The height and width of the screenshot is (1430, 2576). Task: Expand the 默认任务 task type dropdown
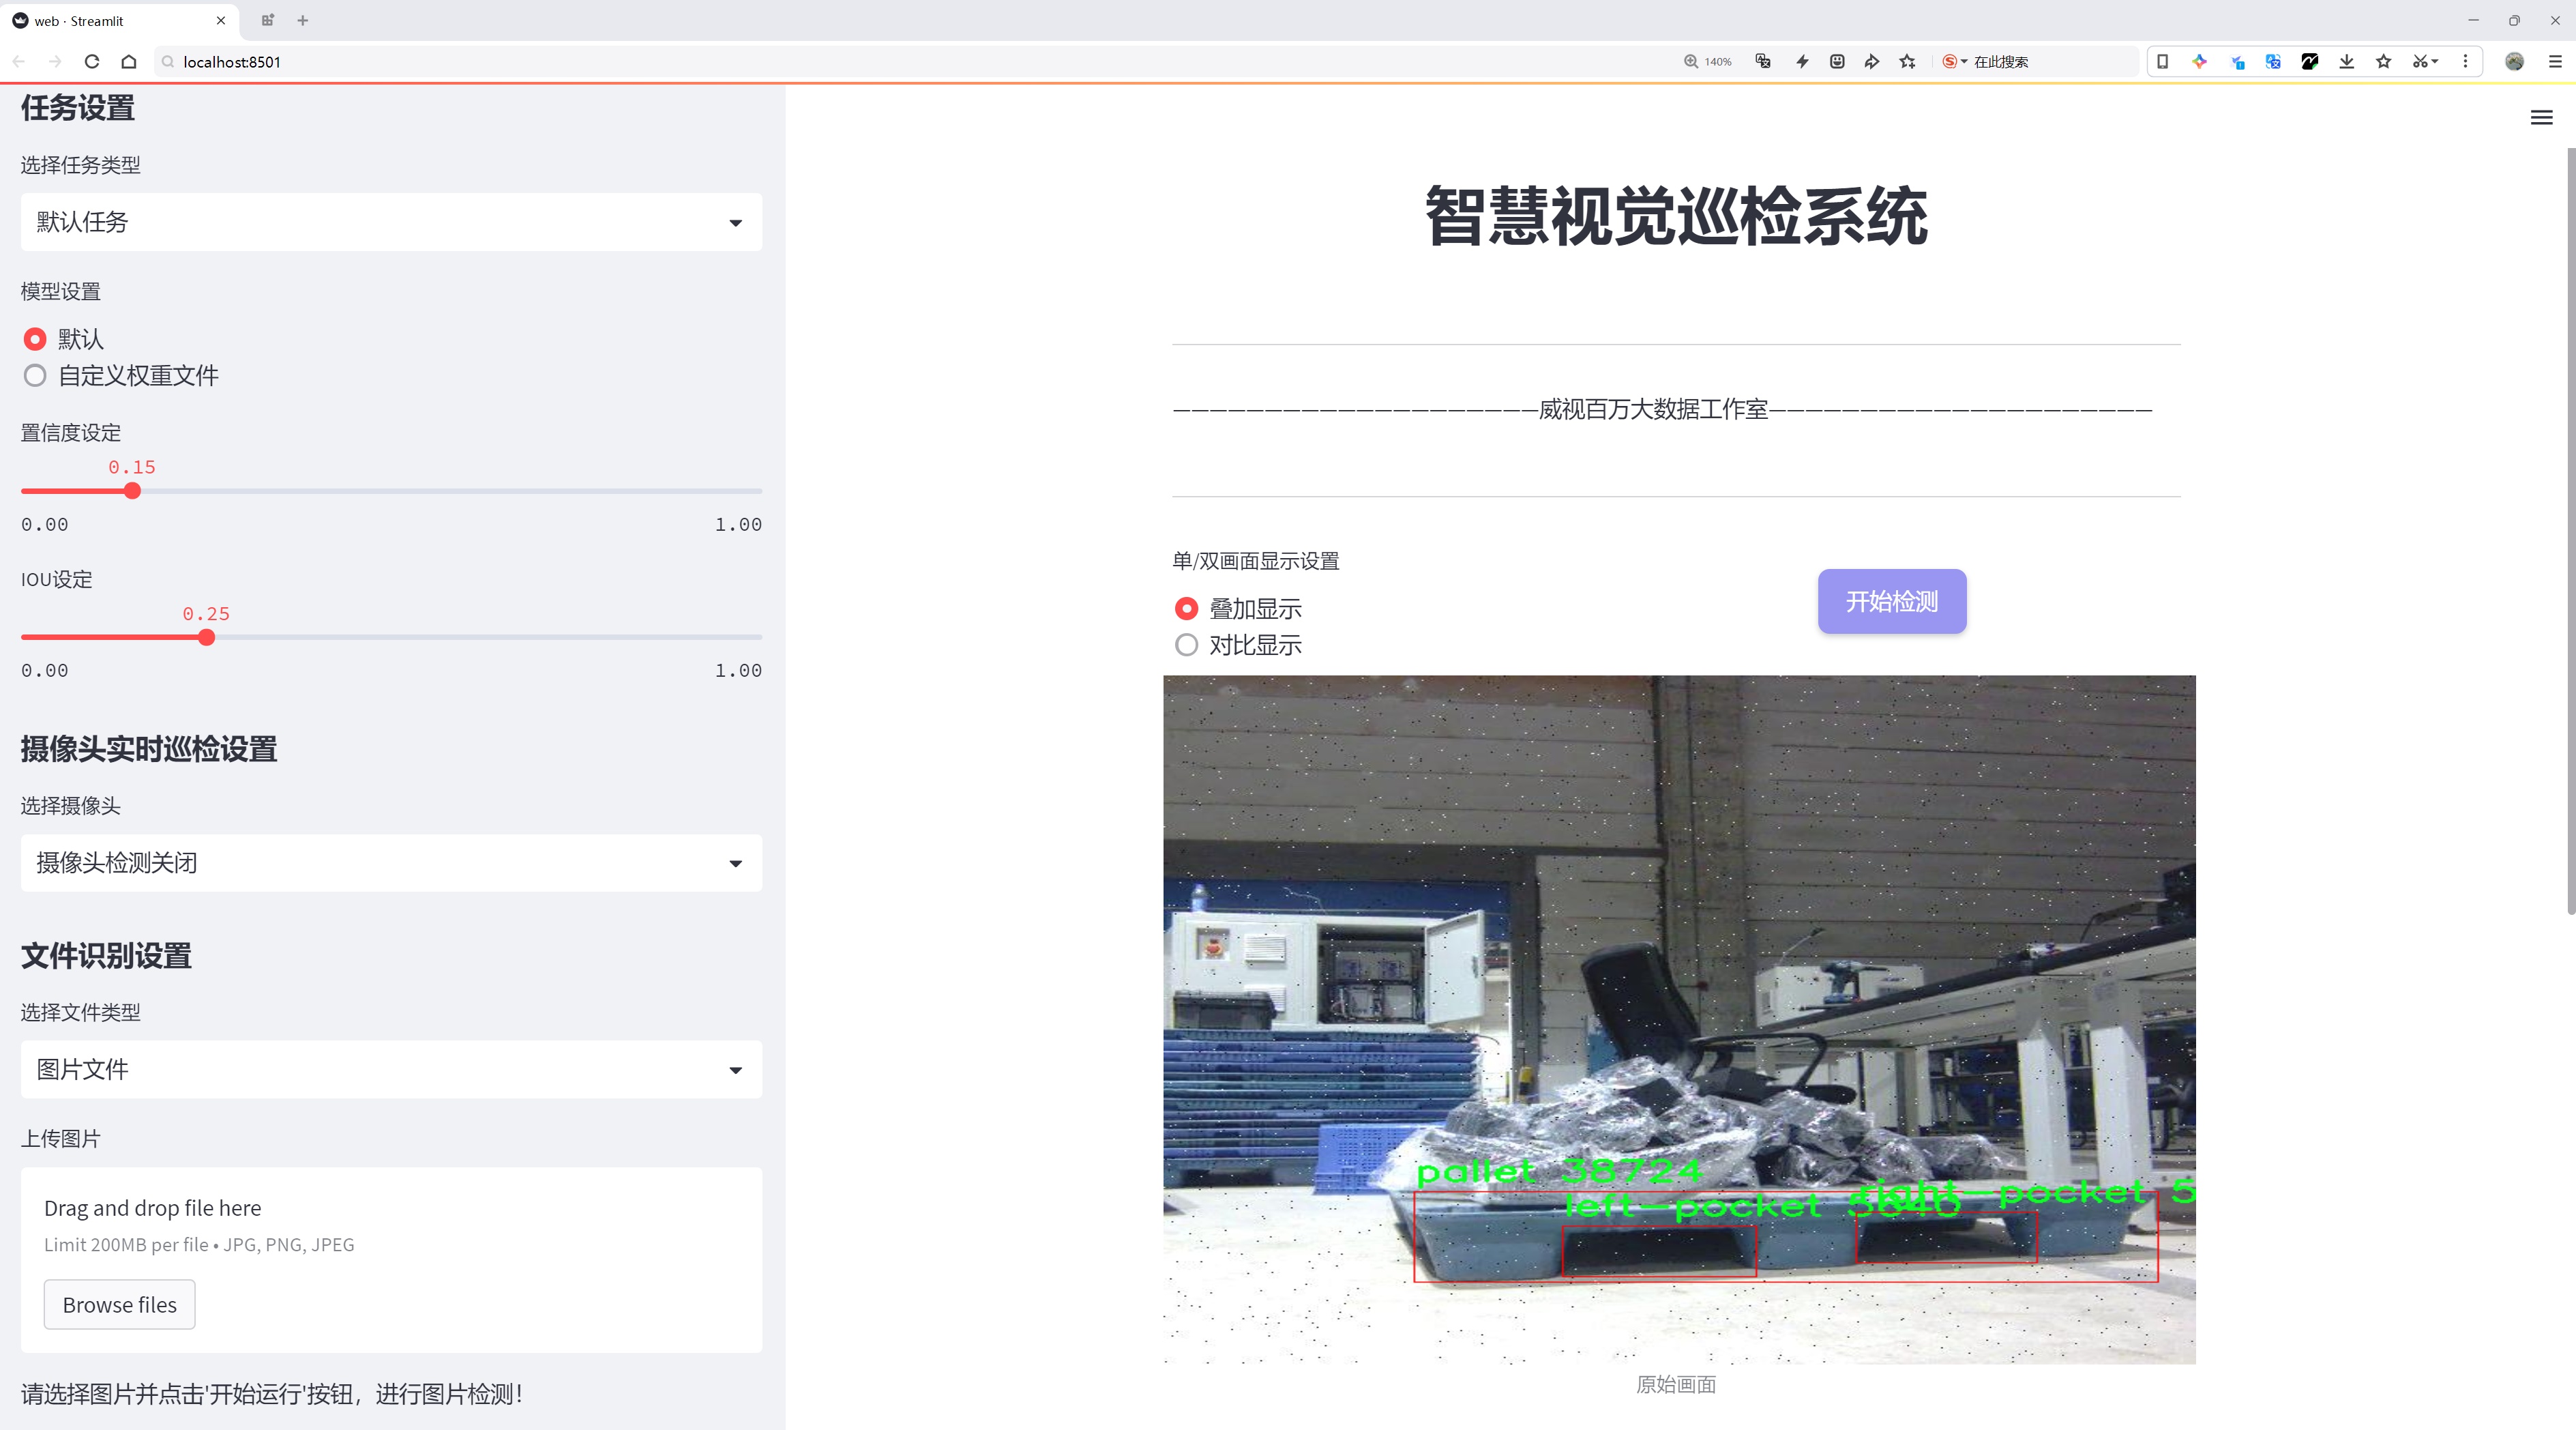(x=391, y=222)
